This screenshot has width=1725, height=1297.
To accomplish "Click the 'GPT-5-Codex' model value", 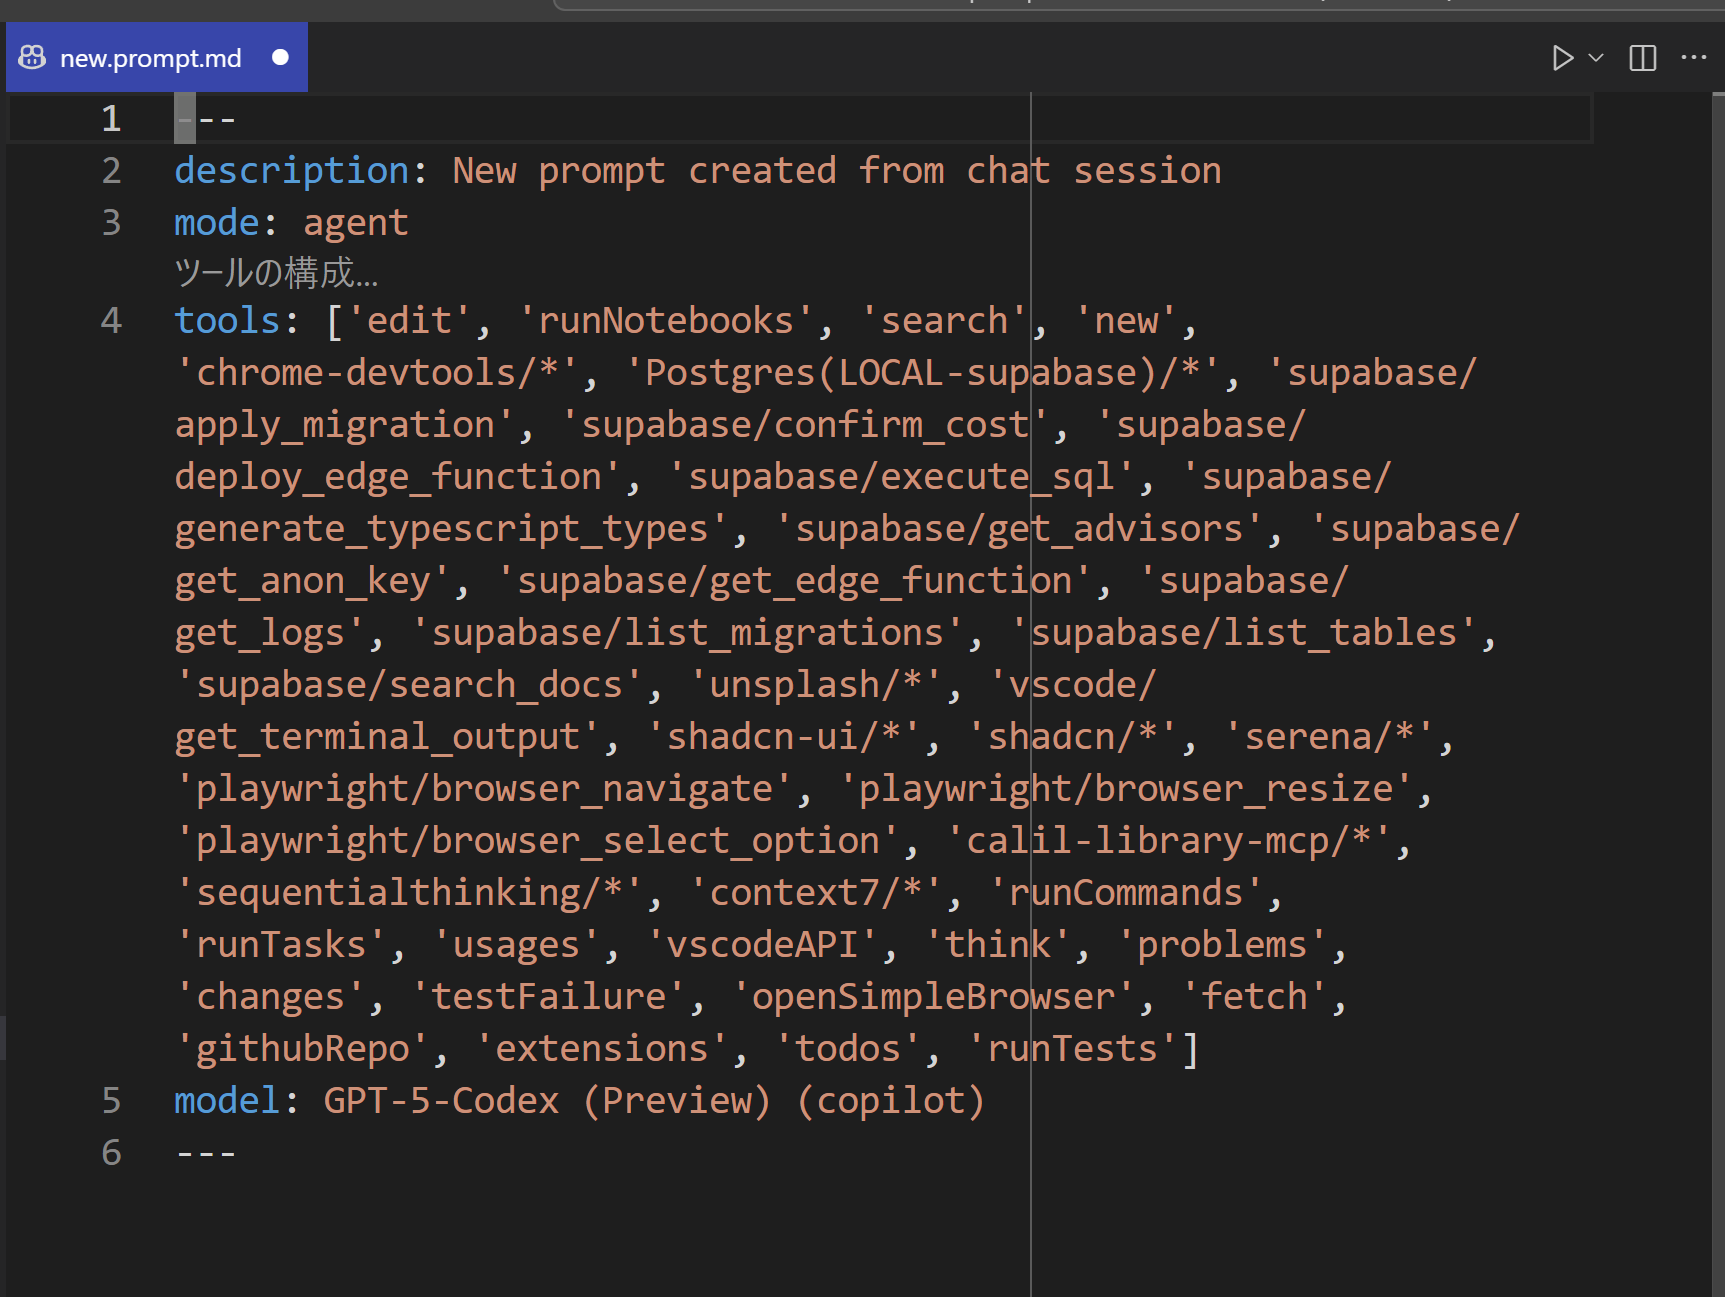I will (x=441, y=1101).
